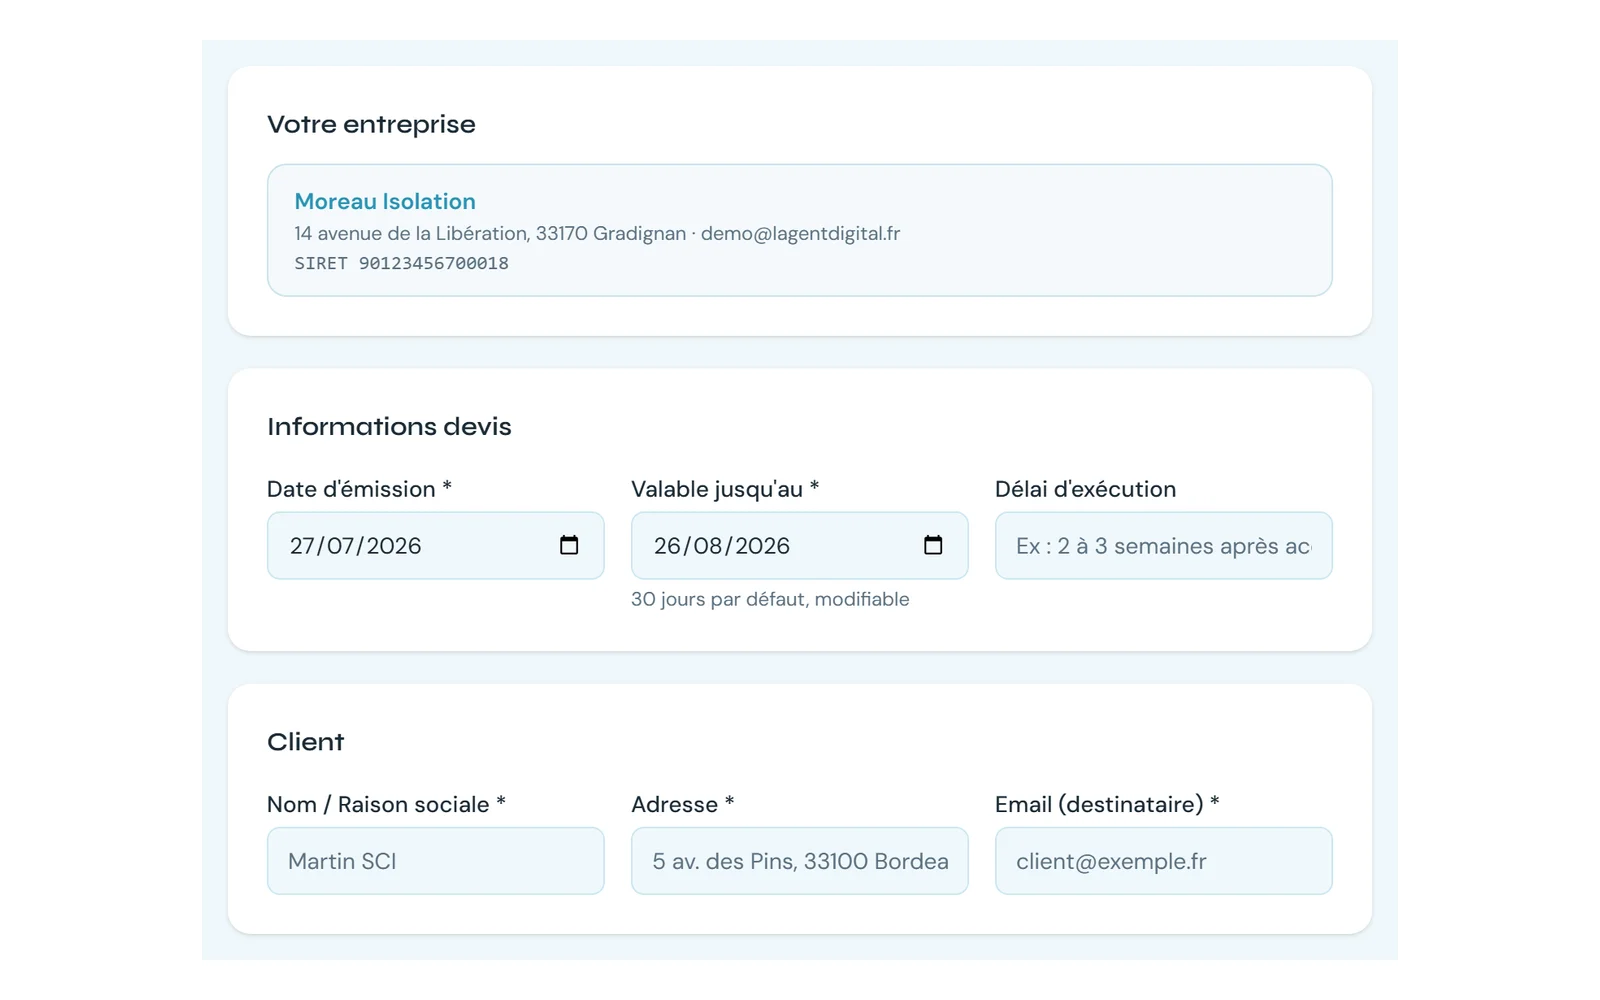Focus the Email (destinataire) field

[1163, 860]
